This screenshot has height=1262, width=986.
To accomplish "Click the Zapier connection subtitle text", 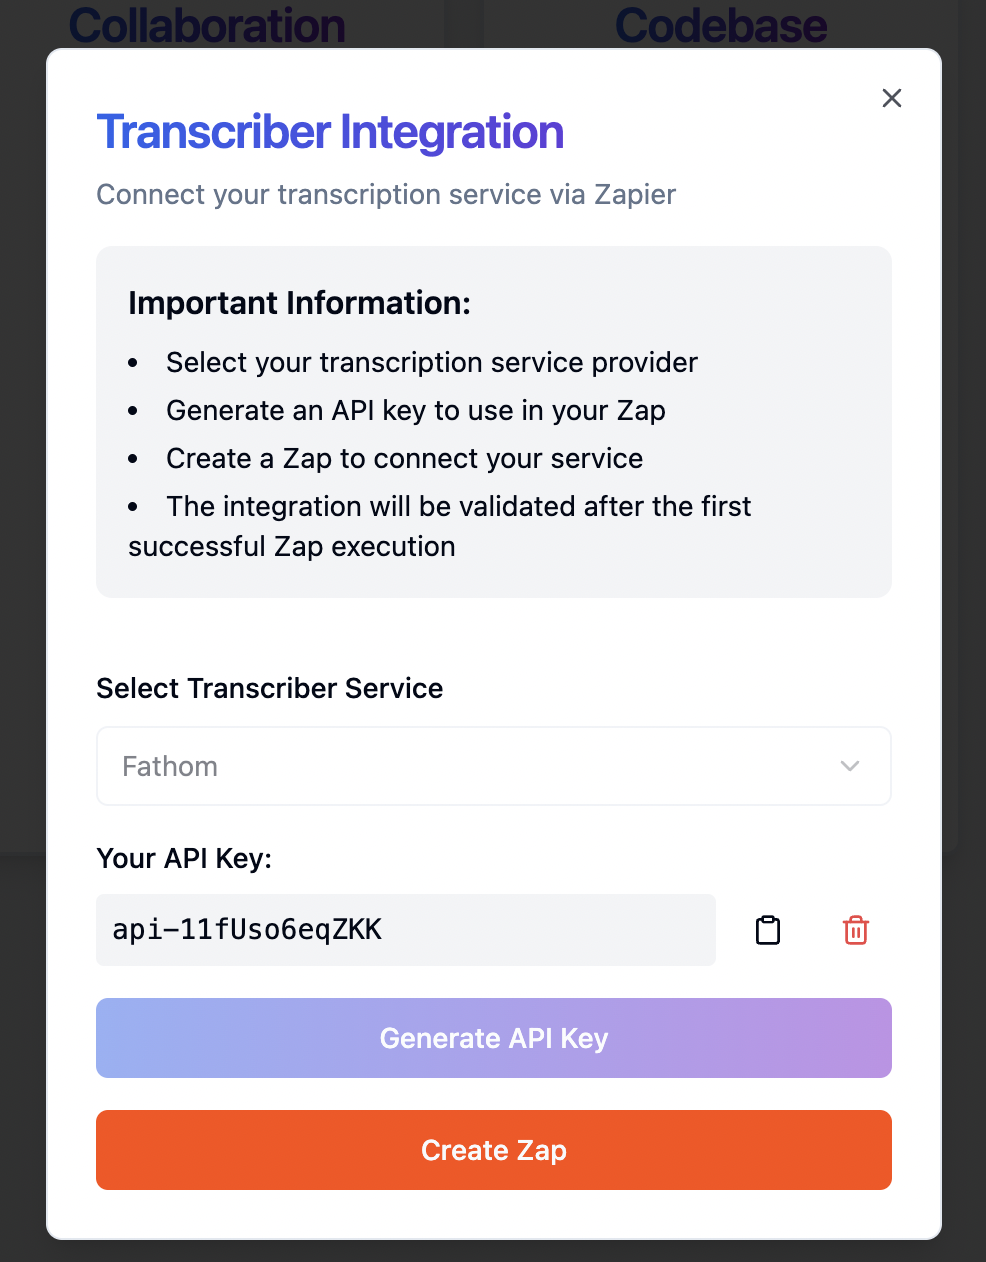I will click(386, 194).
